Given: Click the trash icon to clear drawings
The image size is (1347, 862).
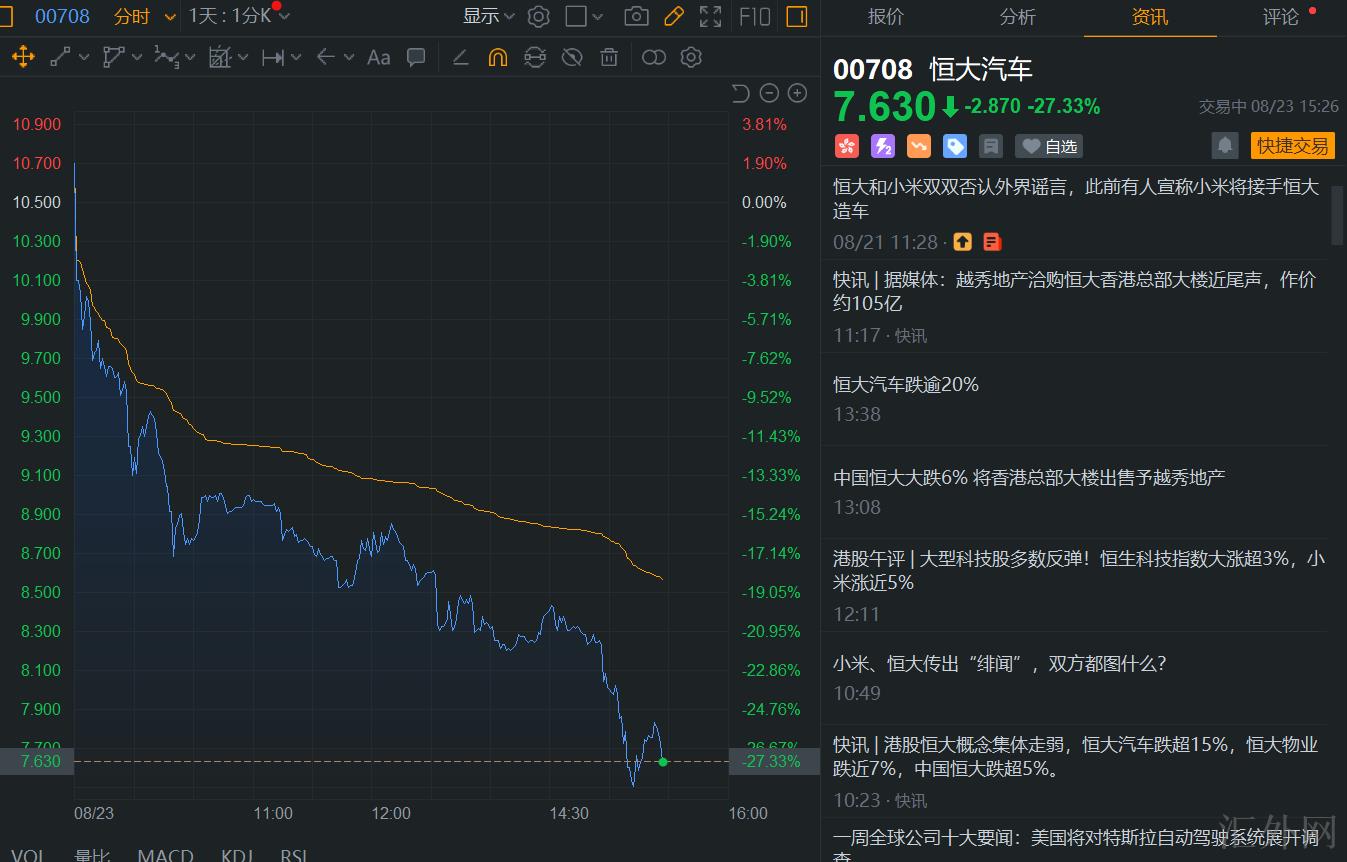Looking at the screenshot, I should point(609,57).
